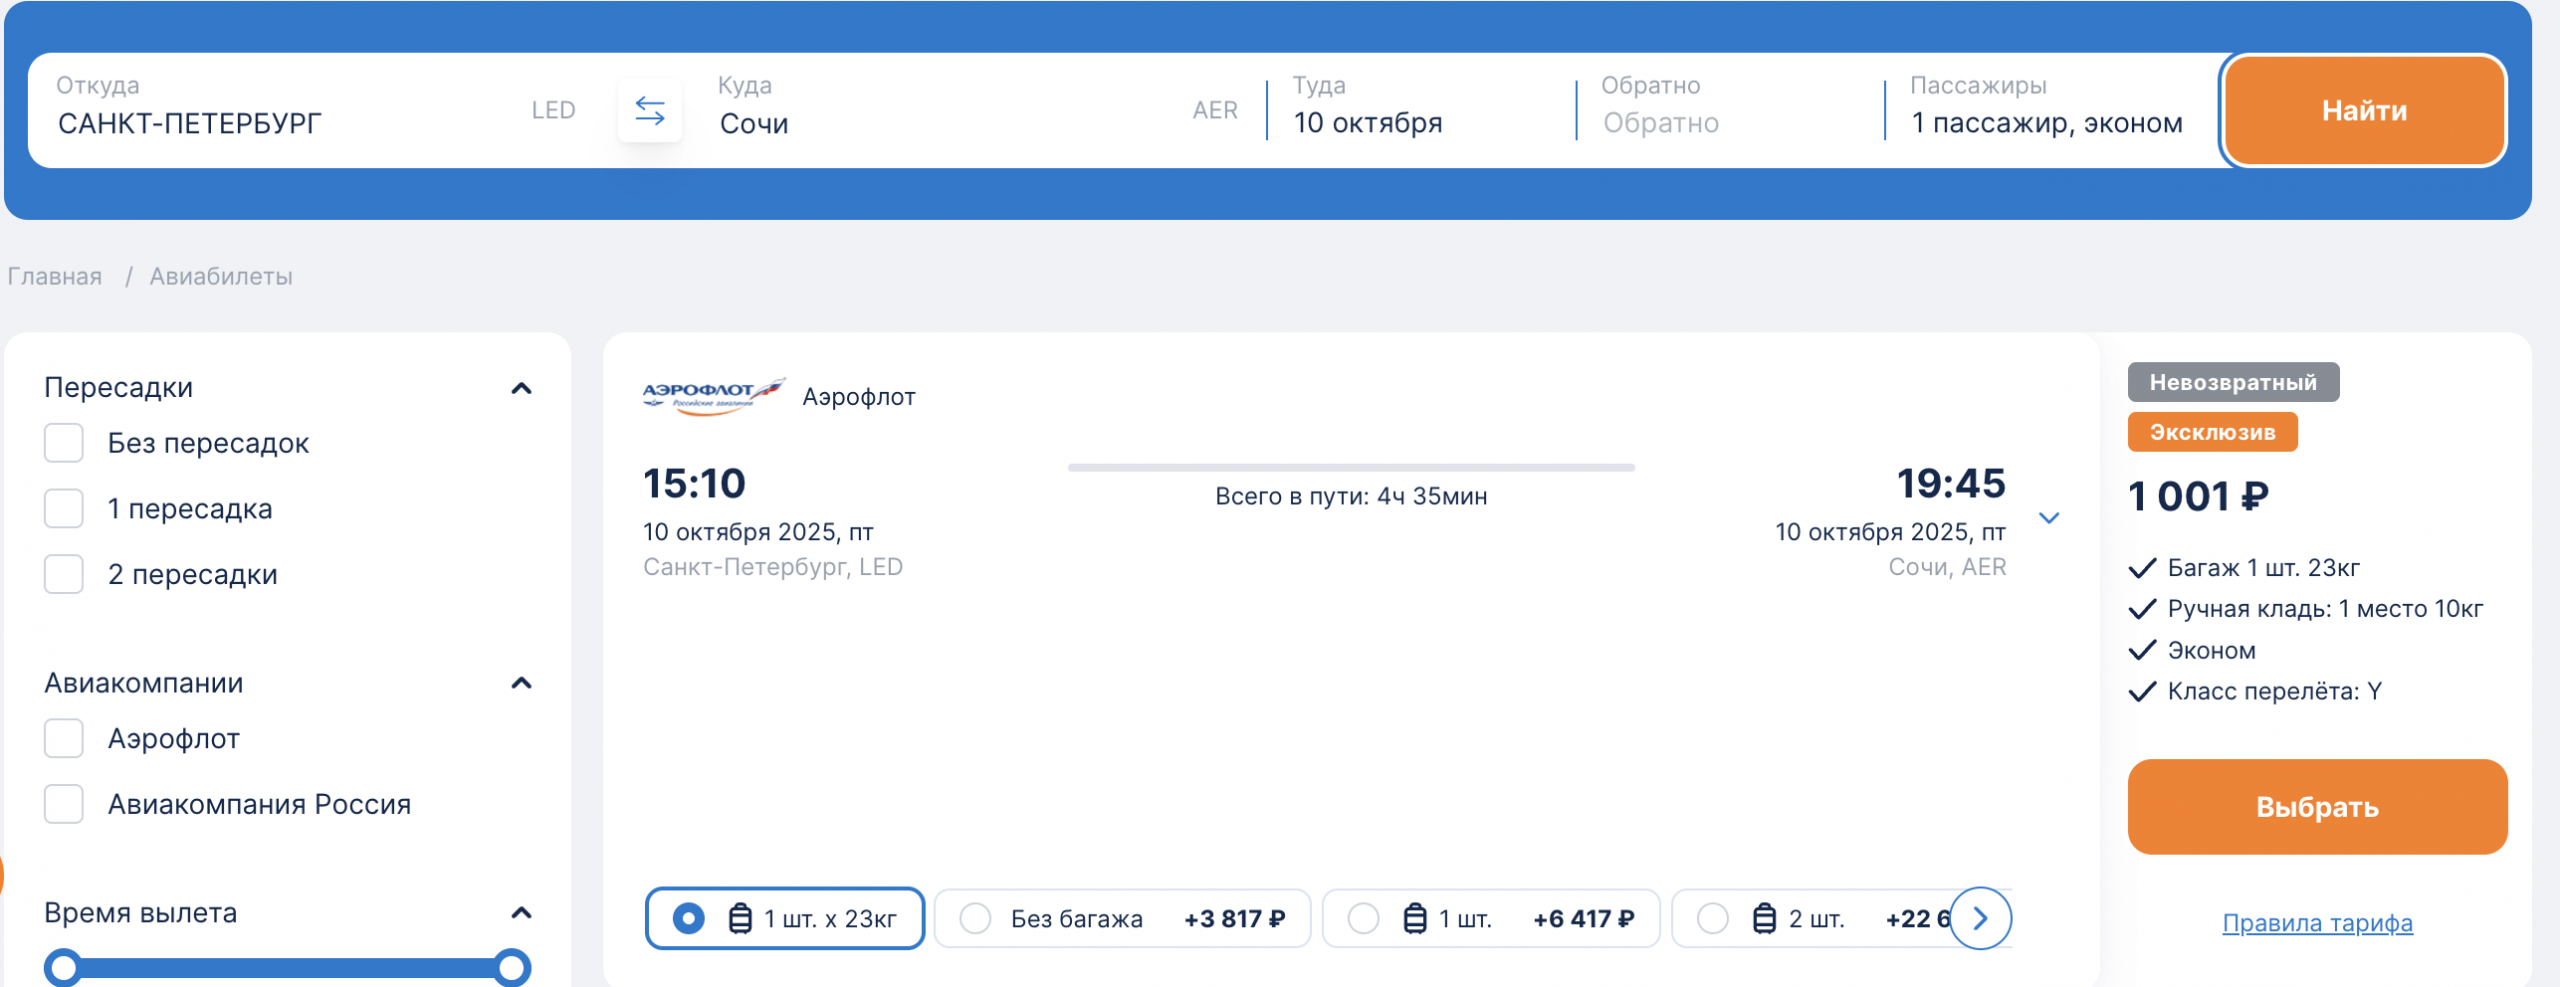2560x987 pixels.
Task: Expand flight details chevron near arrival
Action: [2049, 518]
